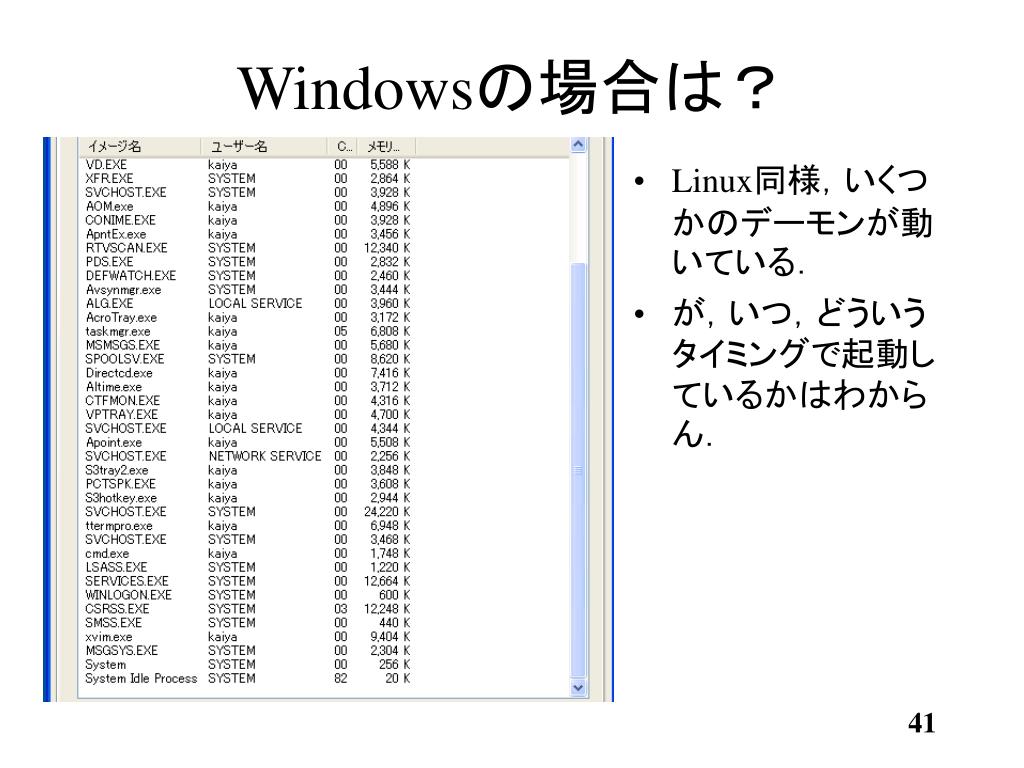Image resolution: width=1024 pixels, height=768 pixels.
Task: Click the scrollbar up arrow
Action: 578,145
